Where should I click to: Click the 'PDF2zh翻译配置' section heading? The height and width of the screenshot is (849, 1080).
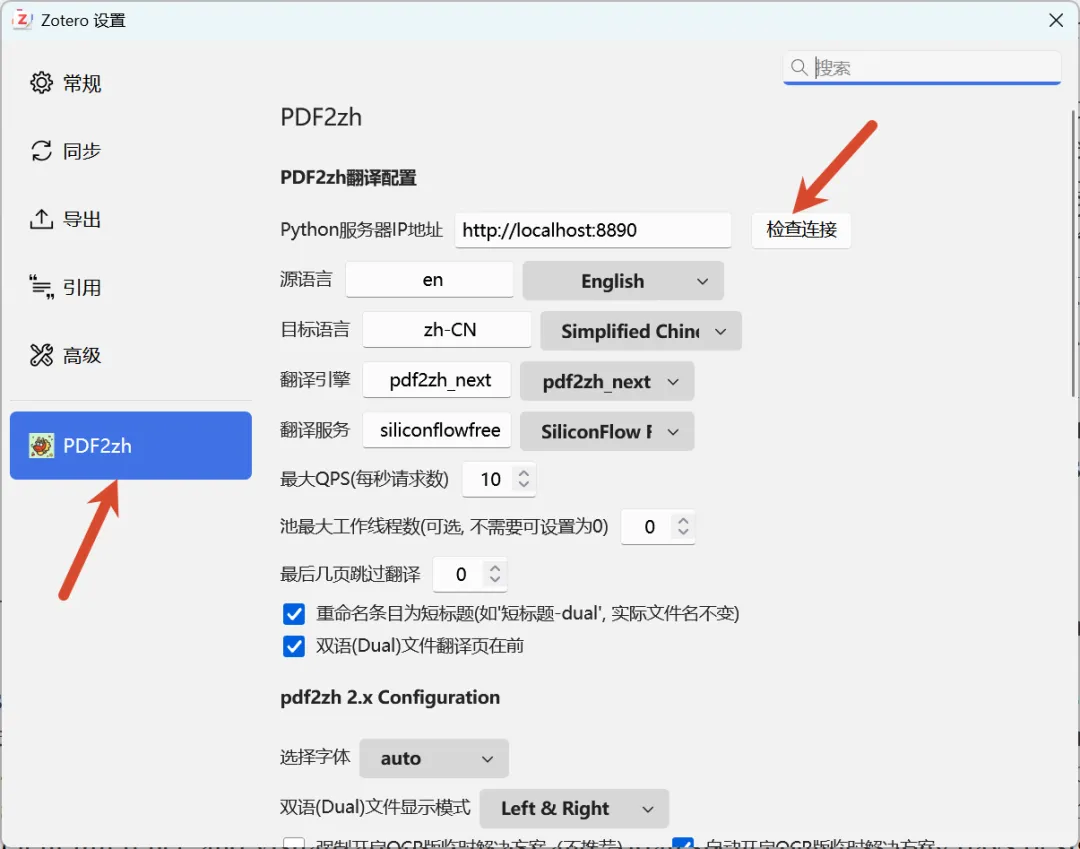coord(348,178)
